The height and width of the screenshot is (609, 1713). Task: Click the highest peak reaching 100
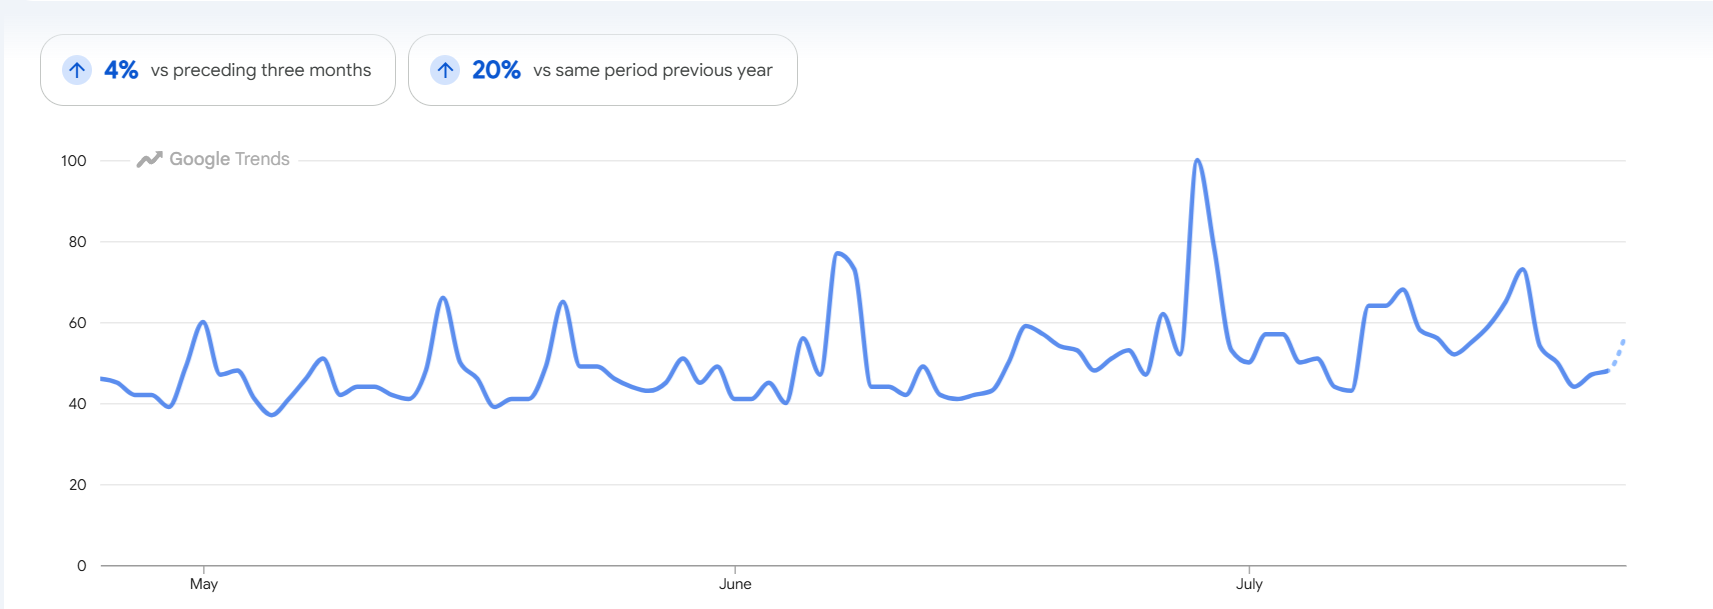pos(1197,161)
